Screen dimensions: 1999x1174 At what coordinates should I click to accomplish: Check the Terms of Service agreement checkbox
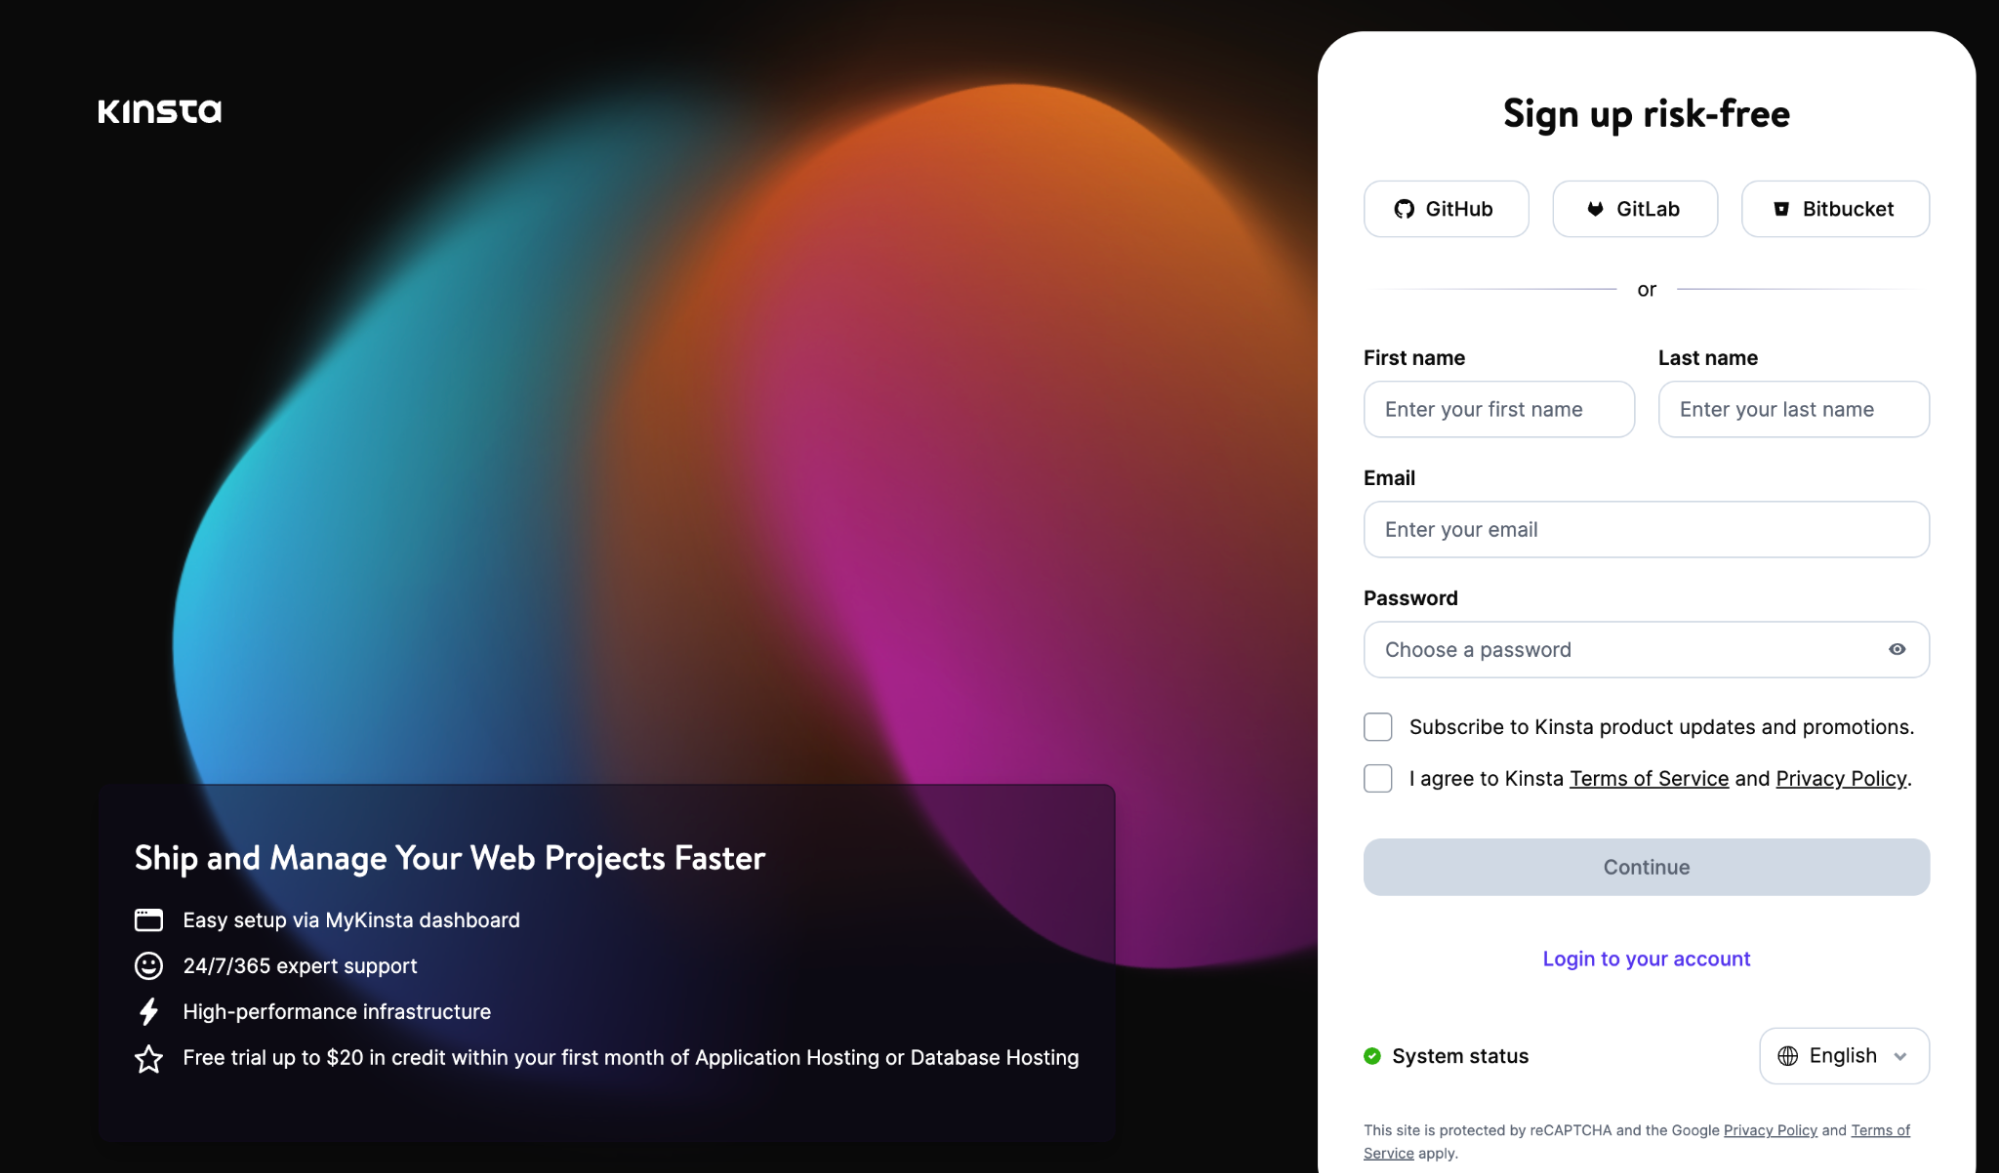coord(1377,777)
